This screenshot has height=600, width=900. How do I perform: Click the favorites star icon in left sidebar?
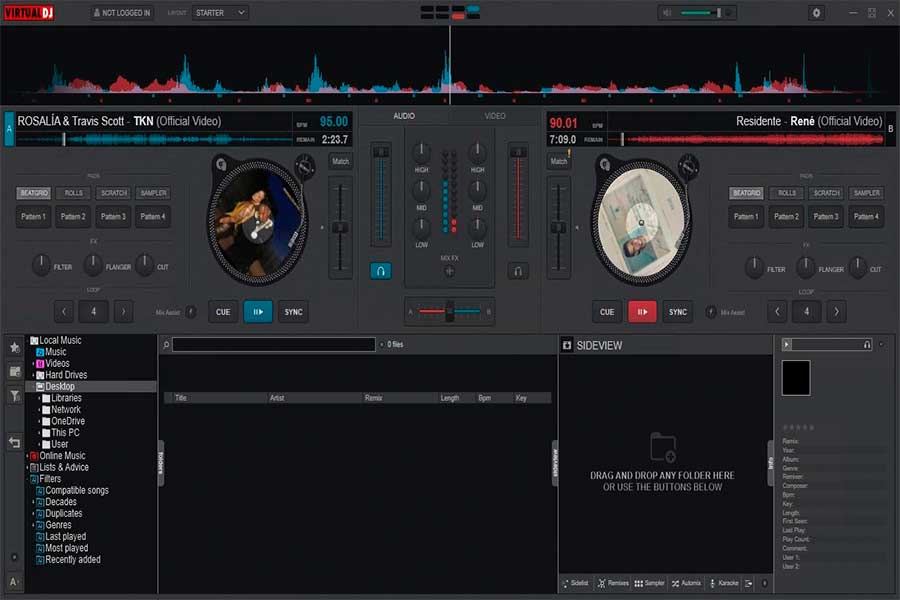pyautogui.click(x=14, y=347)
